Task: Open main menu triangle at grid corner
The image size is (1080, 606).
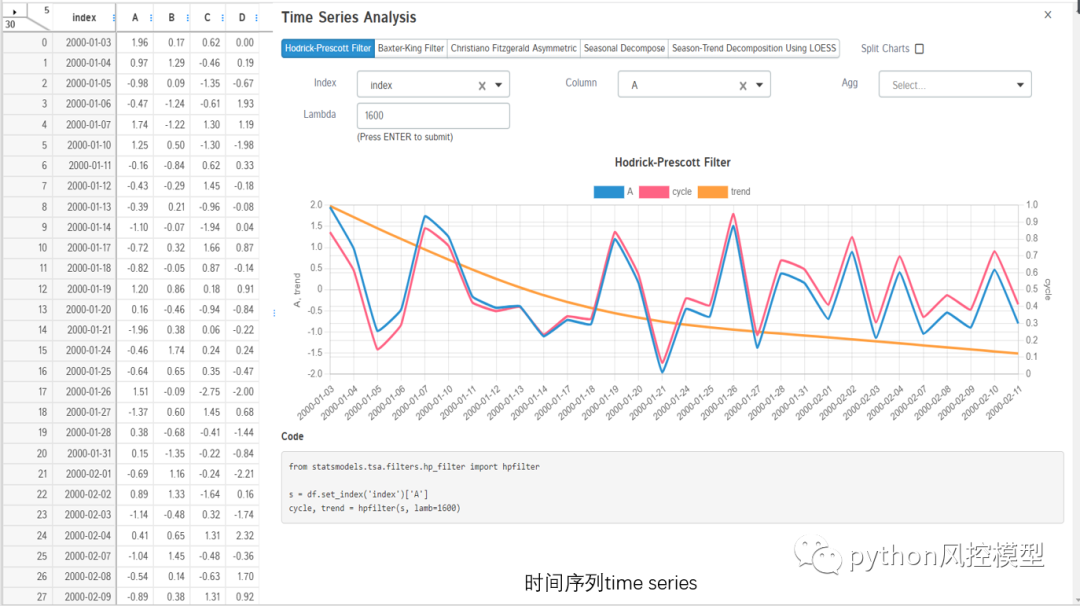Action: (x=14, y=11)
